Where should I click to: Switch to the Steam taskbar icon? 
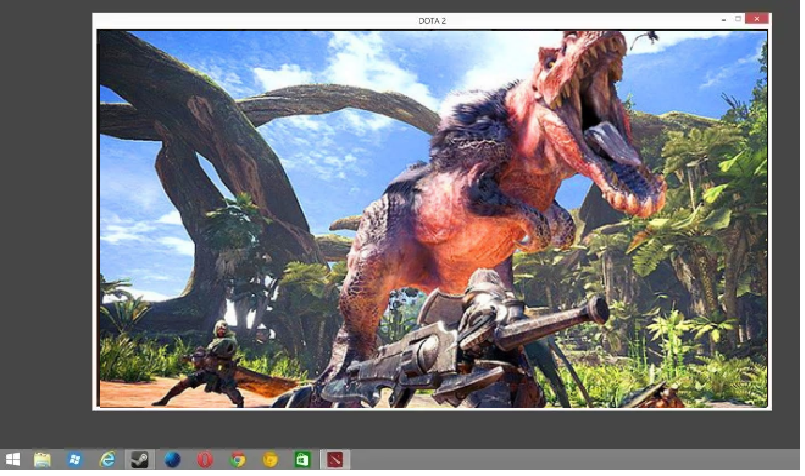[x=139, y=460]
